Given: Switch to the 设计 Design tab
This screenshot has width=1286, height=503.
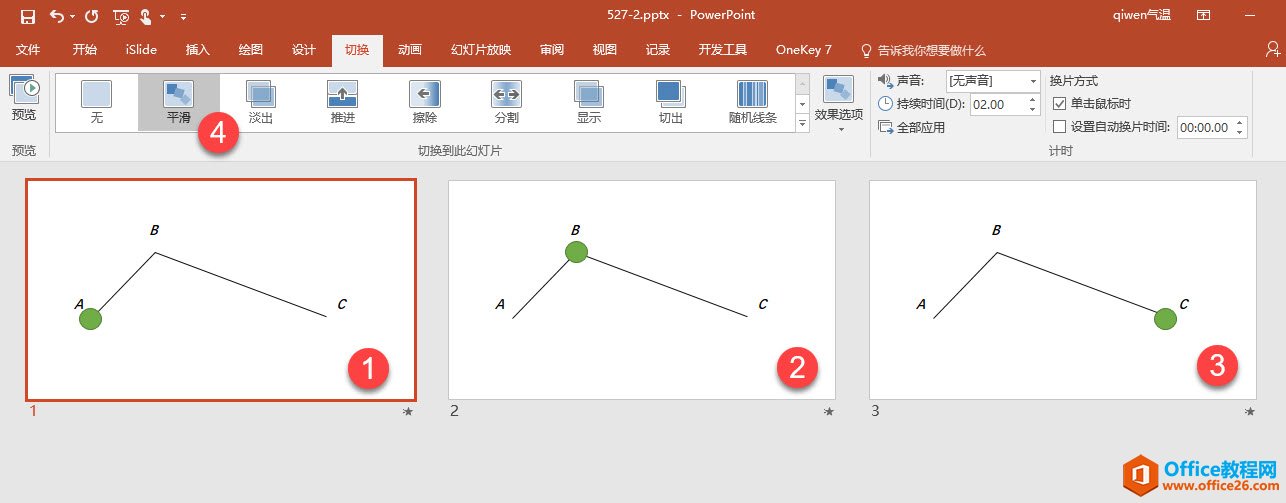Looking at the screenshot, I should [304, 50].
